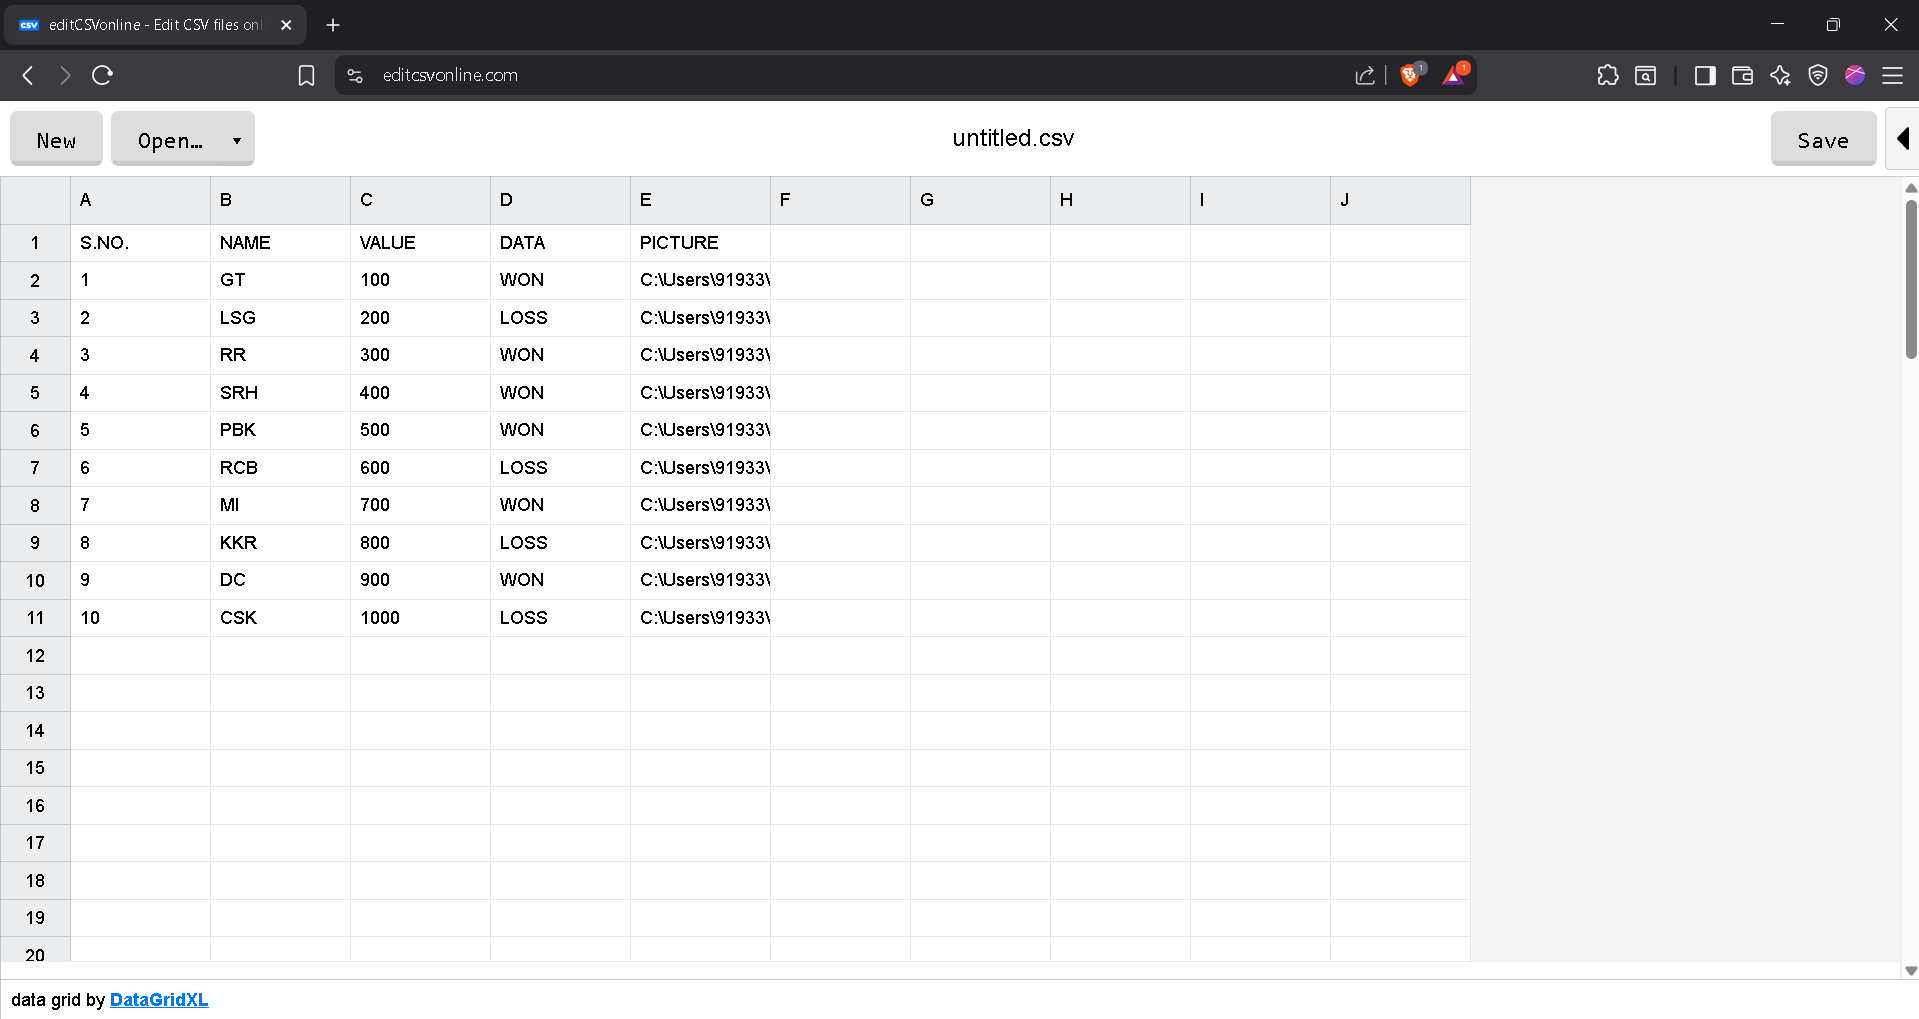The width and height of the screenshot is (1919, 1019).
Task: Select the GT cell
Action: click(280, 280)
